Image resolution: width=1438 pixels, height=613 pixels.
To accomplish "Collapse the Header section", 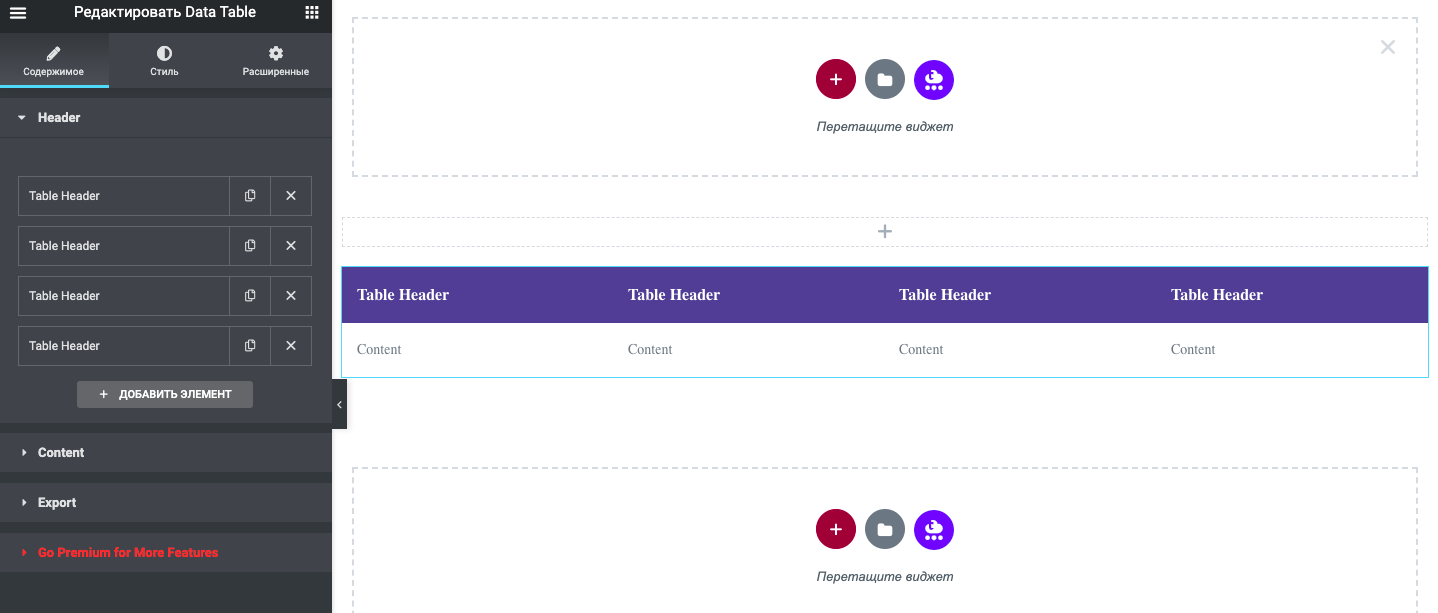I will (59, 118).
